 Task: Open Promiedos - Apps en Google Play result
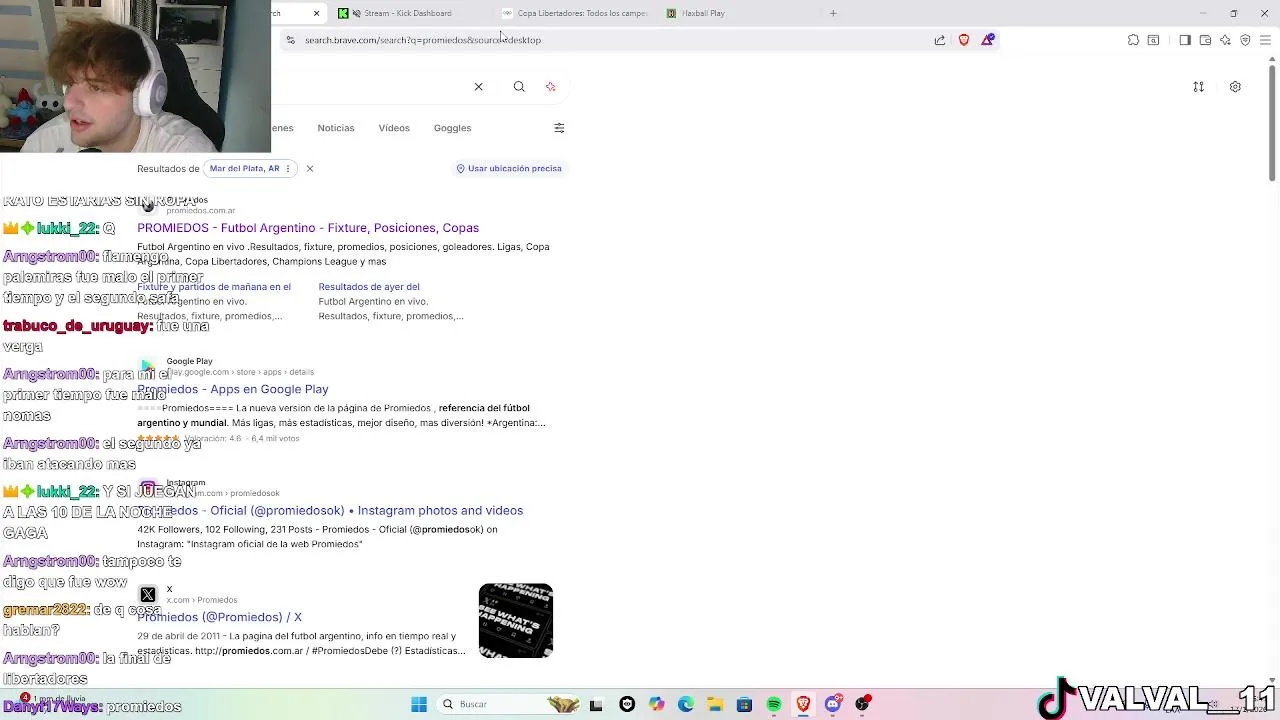click(233, 389)
